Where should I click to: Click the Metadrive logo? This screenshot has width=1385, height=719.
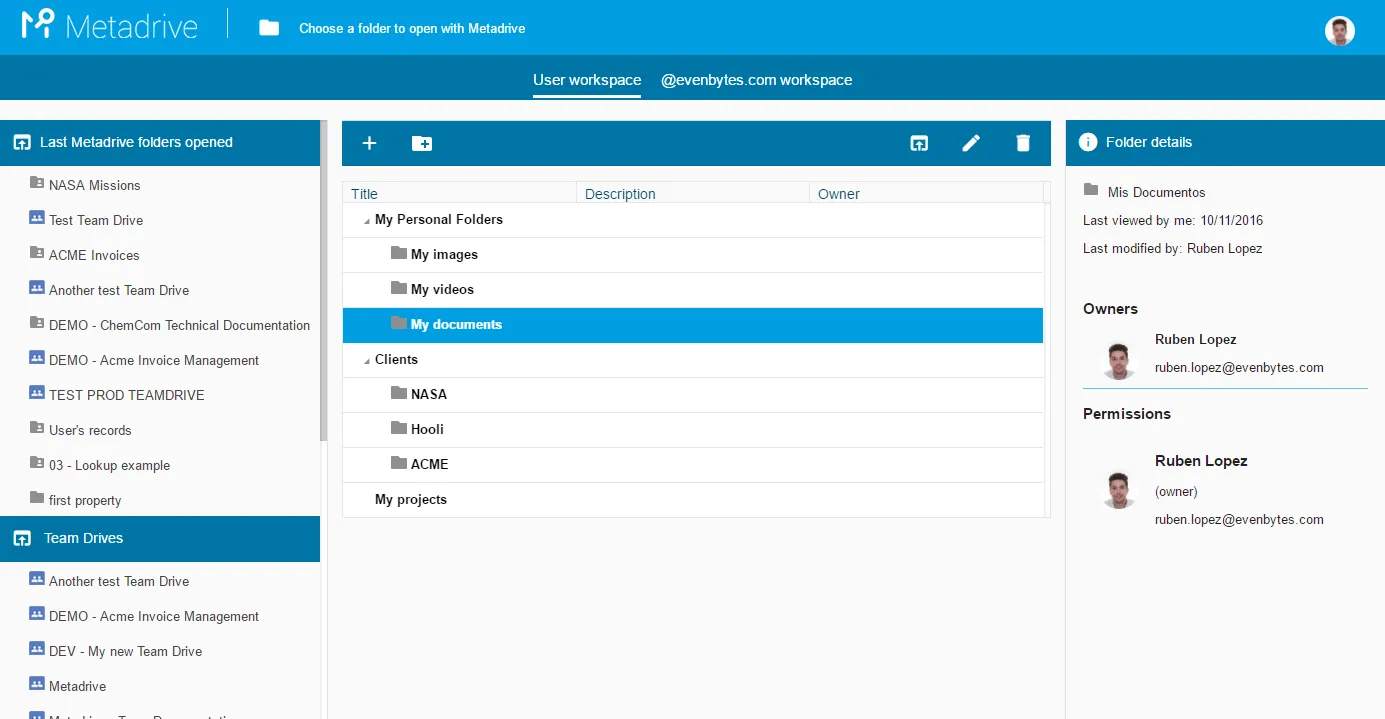click(110, 24)
